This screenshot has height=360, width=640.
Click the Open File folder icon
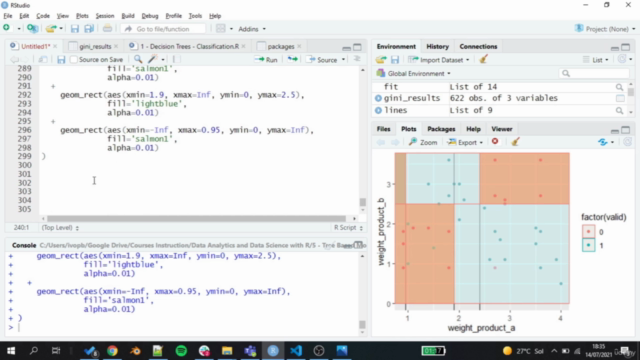pos(51,29)
